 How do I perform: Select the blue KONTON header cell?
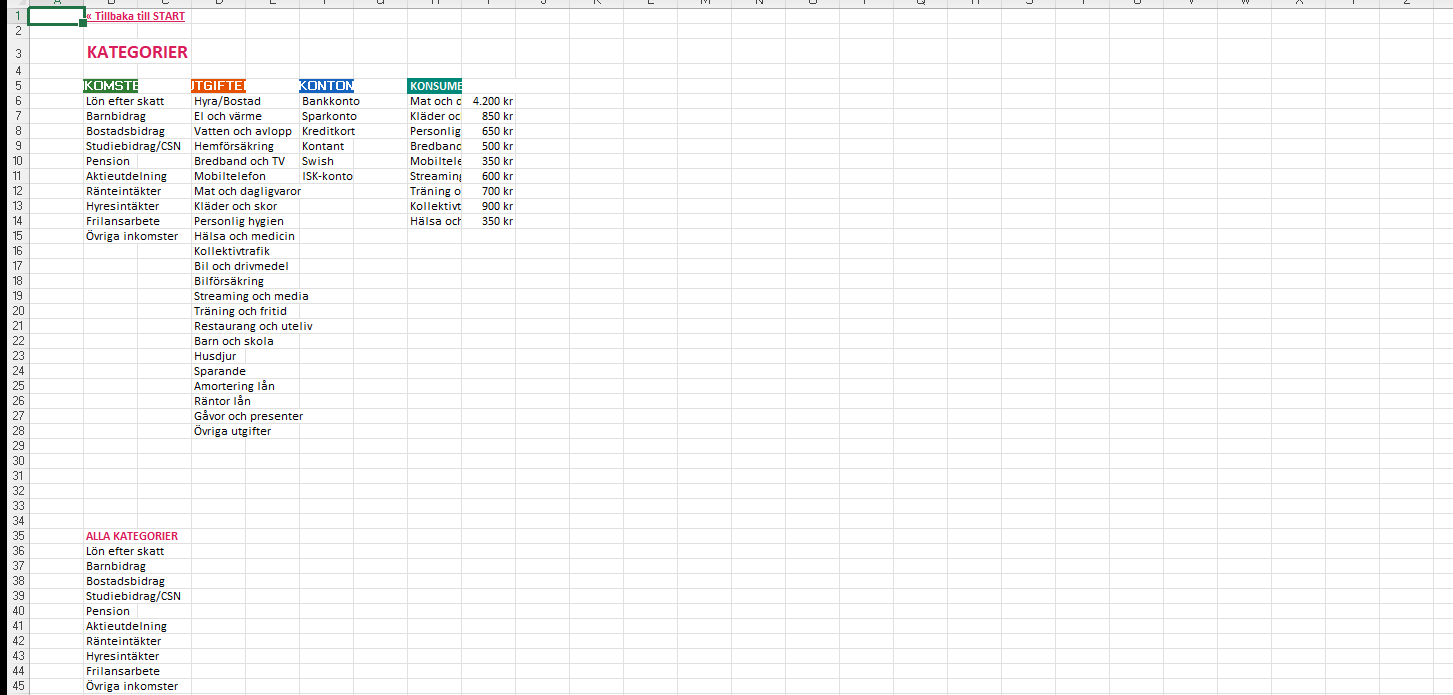(326, 86)
